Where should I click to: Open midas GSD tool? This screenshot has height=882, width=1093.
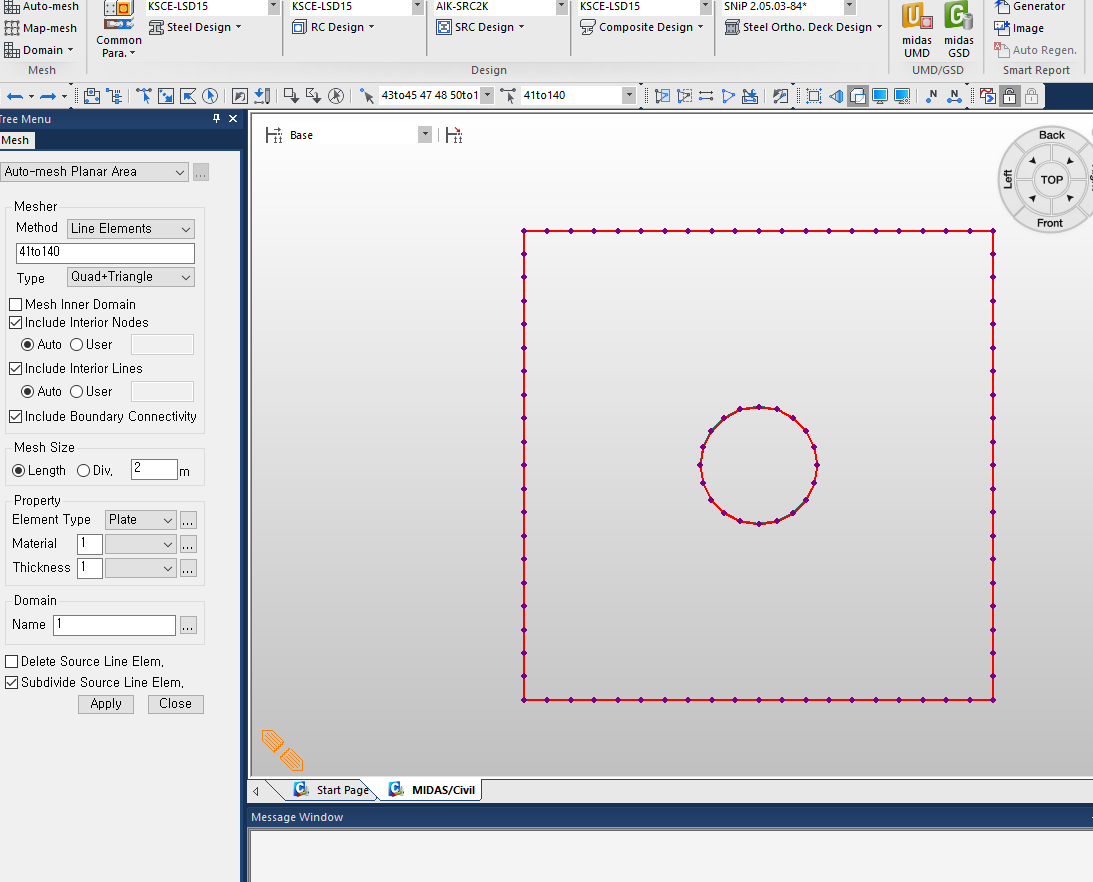[x=958, y=30]
